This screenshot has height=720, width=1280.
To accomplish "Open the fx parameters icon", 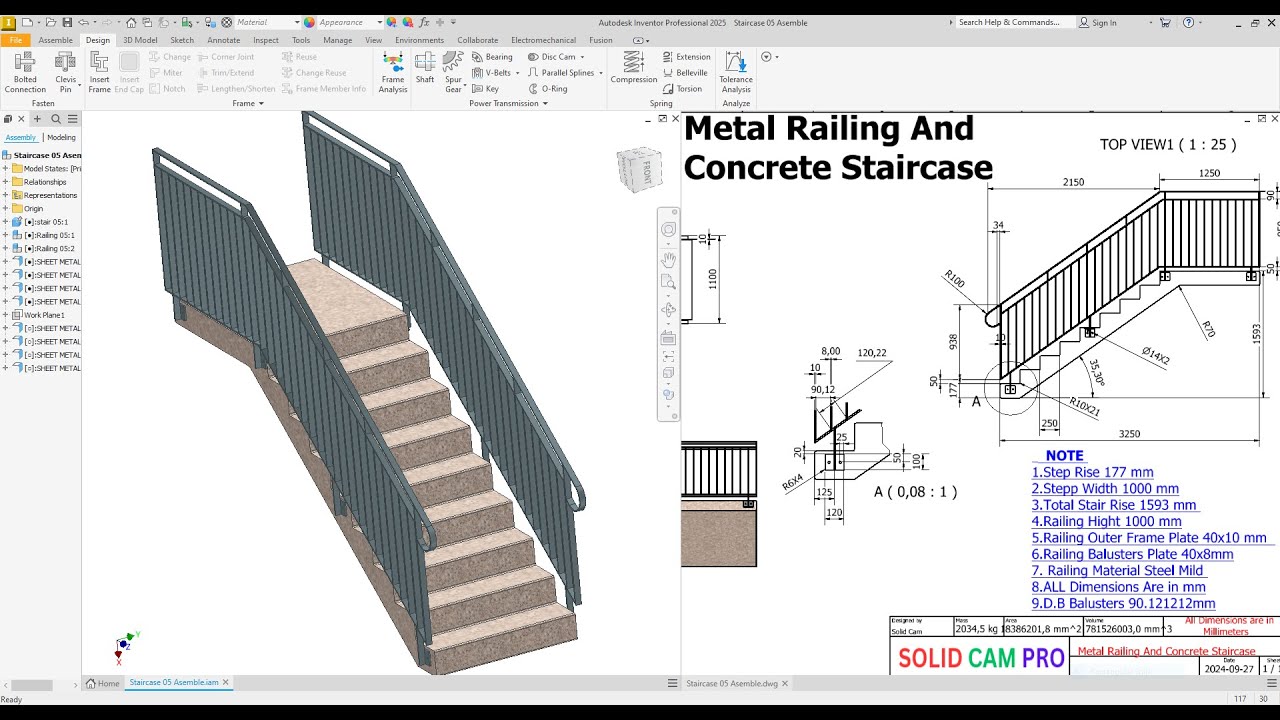I will coord(425,22).
